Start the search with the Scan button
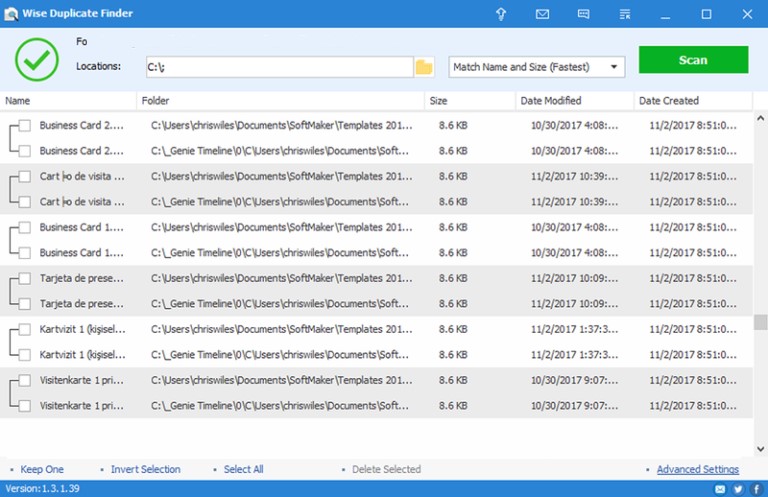The image size is (768, 497). pos(694,60)
